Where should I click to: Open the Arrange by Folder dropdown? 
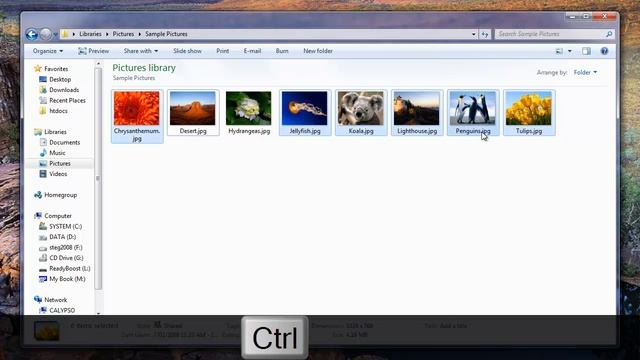pyautogui.click(x=585, y=72)
